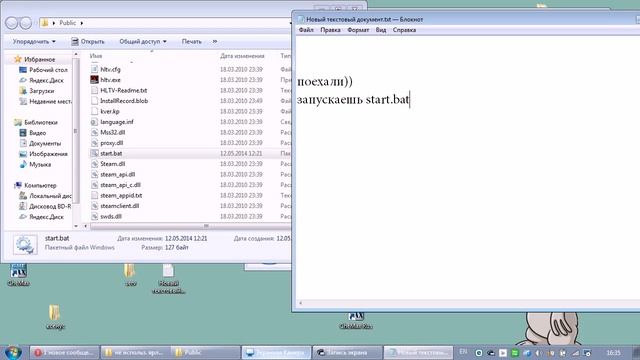Select Изображения library in sidebar

click(43, 154)
